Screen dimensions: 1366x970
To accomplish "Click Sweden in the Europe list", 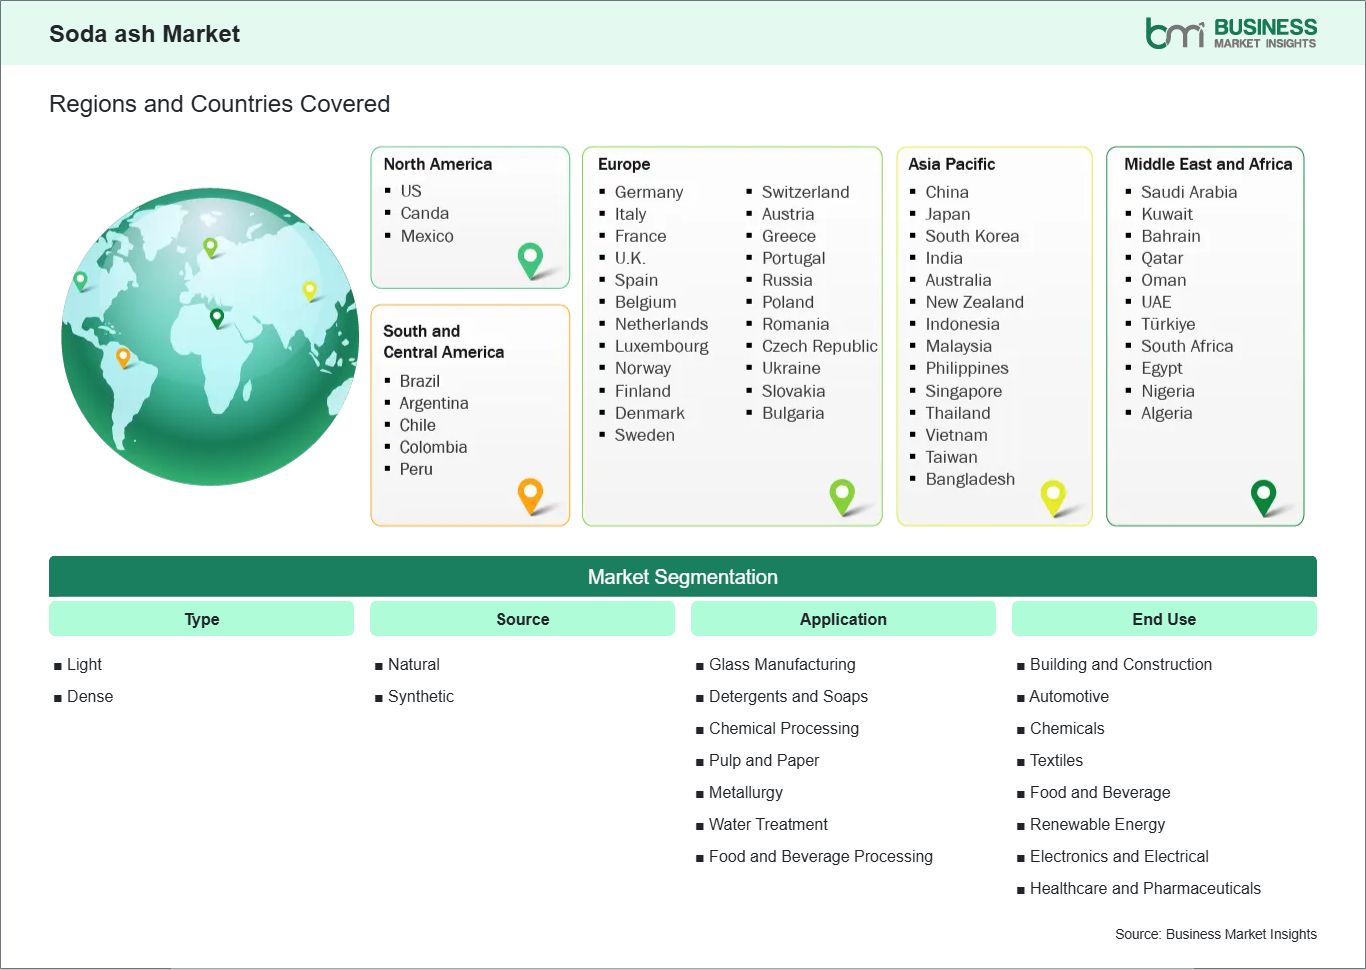I will (644, 435).
